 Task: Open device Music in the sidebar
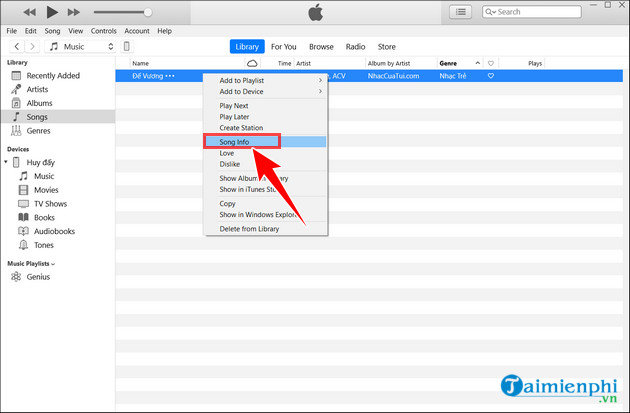point(44,176)
